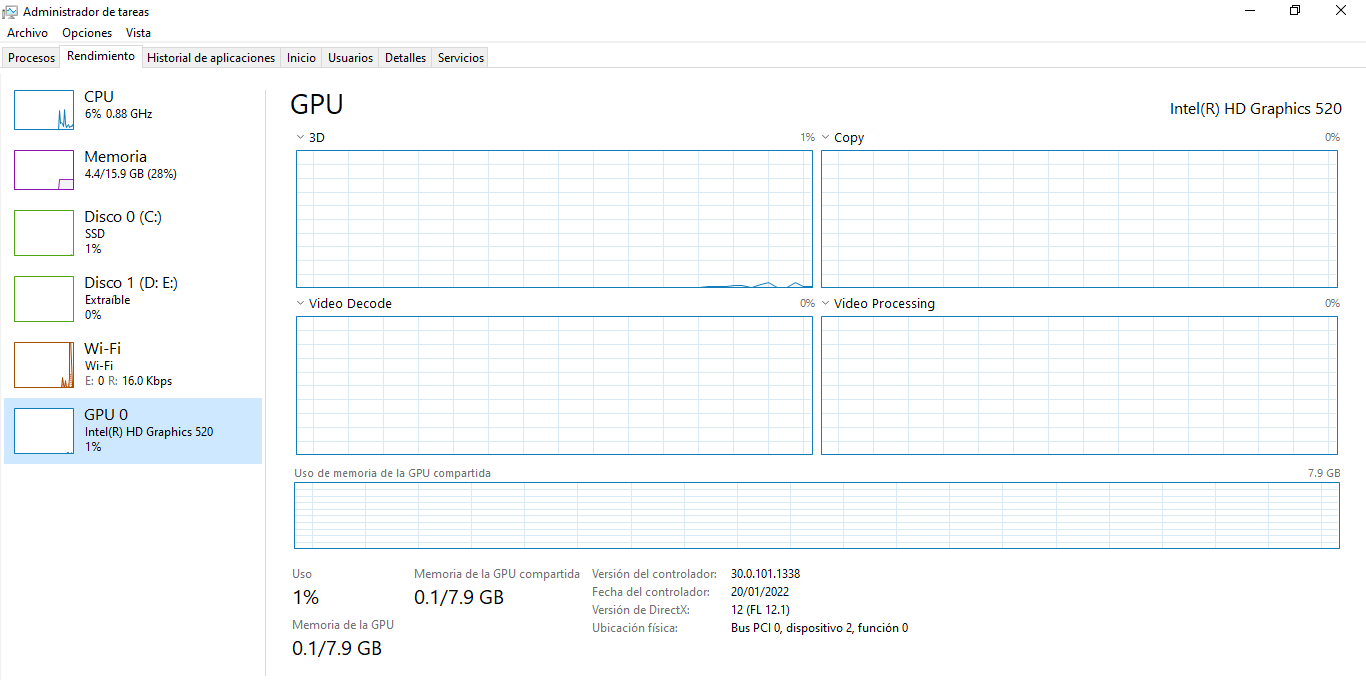
Task: Select the Memoria usage graph thumbnail
Action: pos(44,170)
